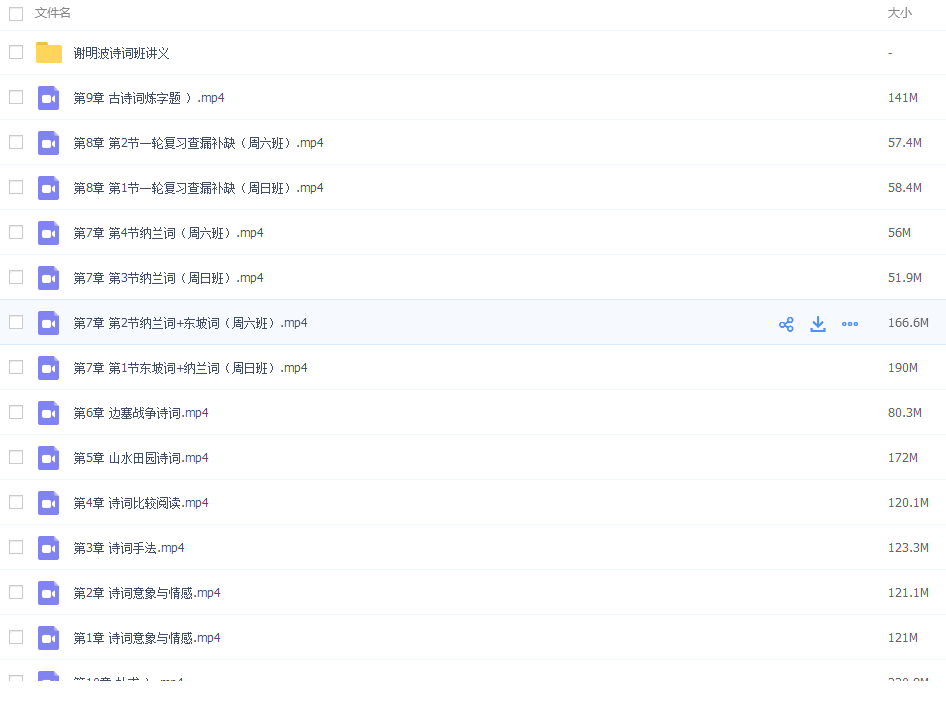
Task: Click the 123.3M size value
Action: coord(908,548)
